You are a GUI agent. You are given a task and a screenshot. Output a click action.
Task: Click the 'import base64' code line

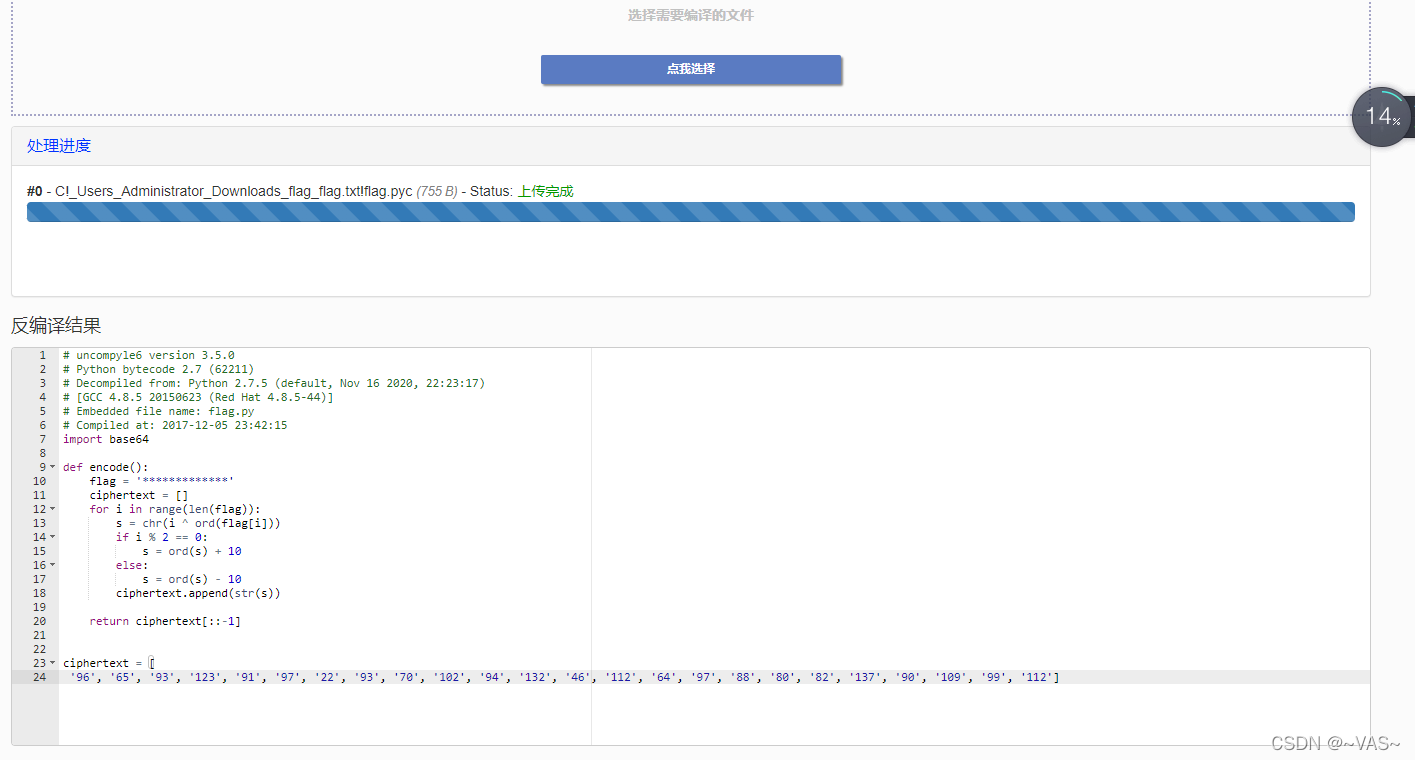coord(106,439)
